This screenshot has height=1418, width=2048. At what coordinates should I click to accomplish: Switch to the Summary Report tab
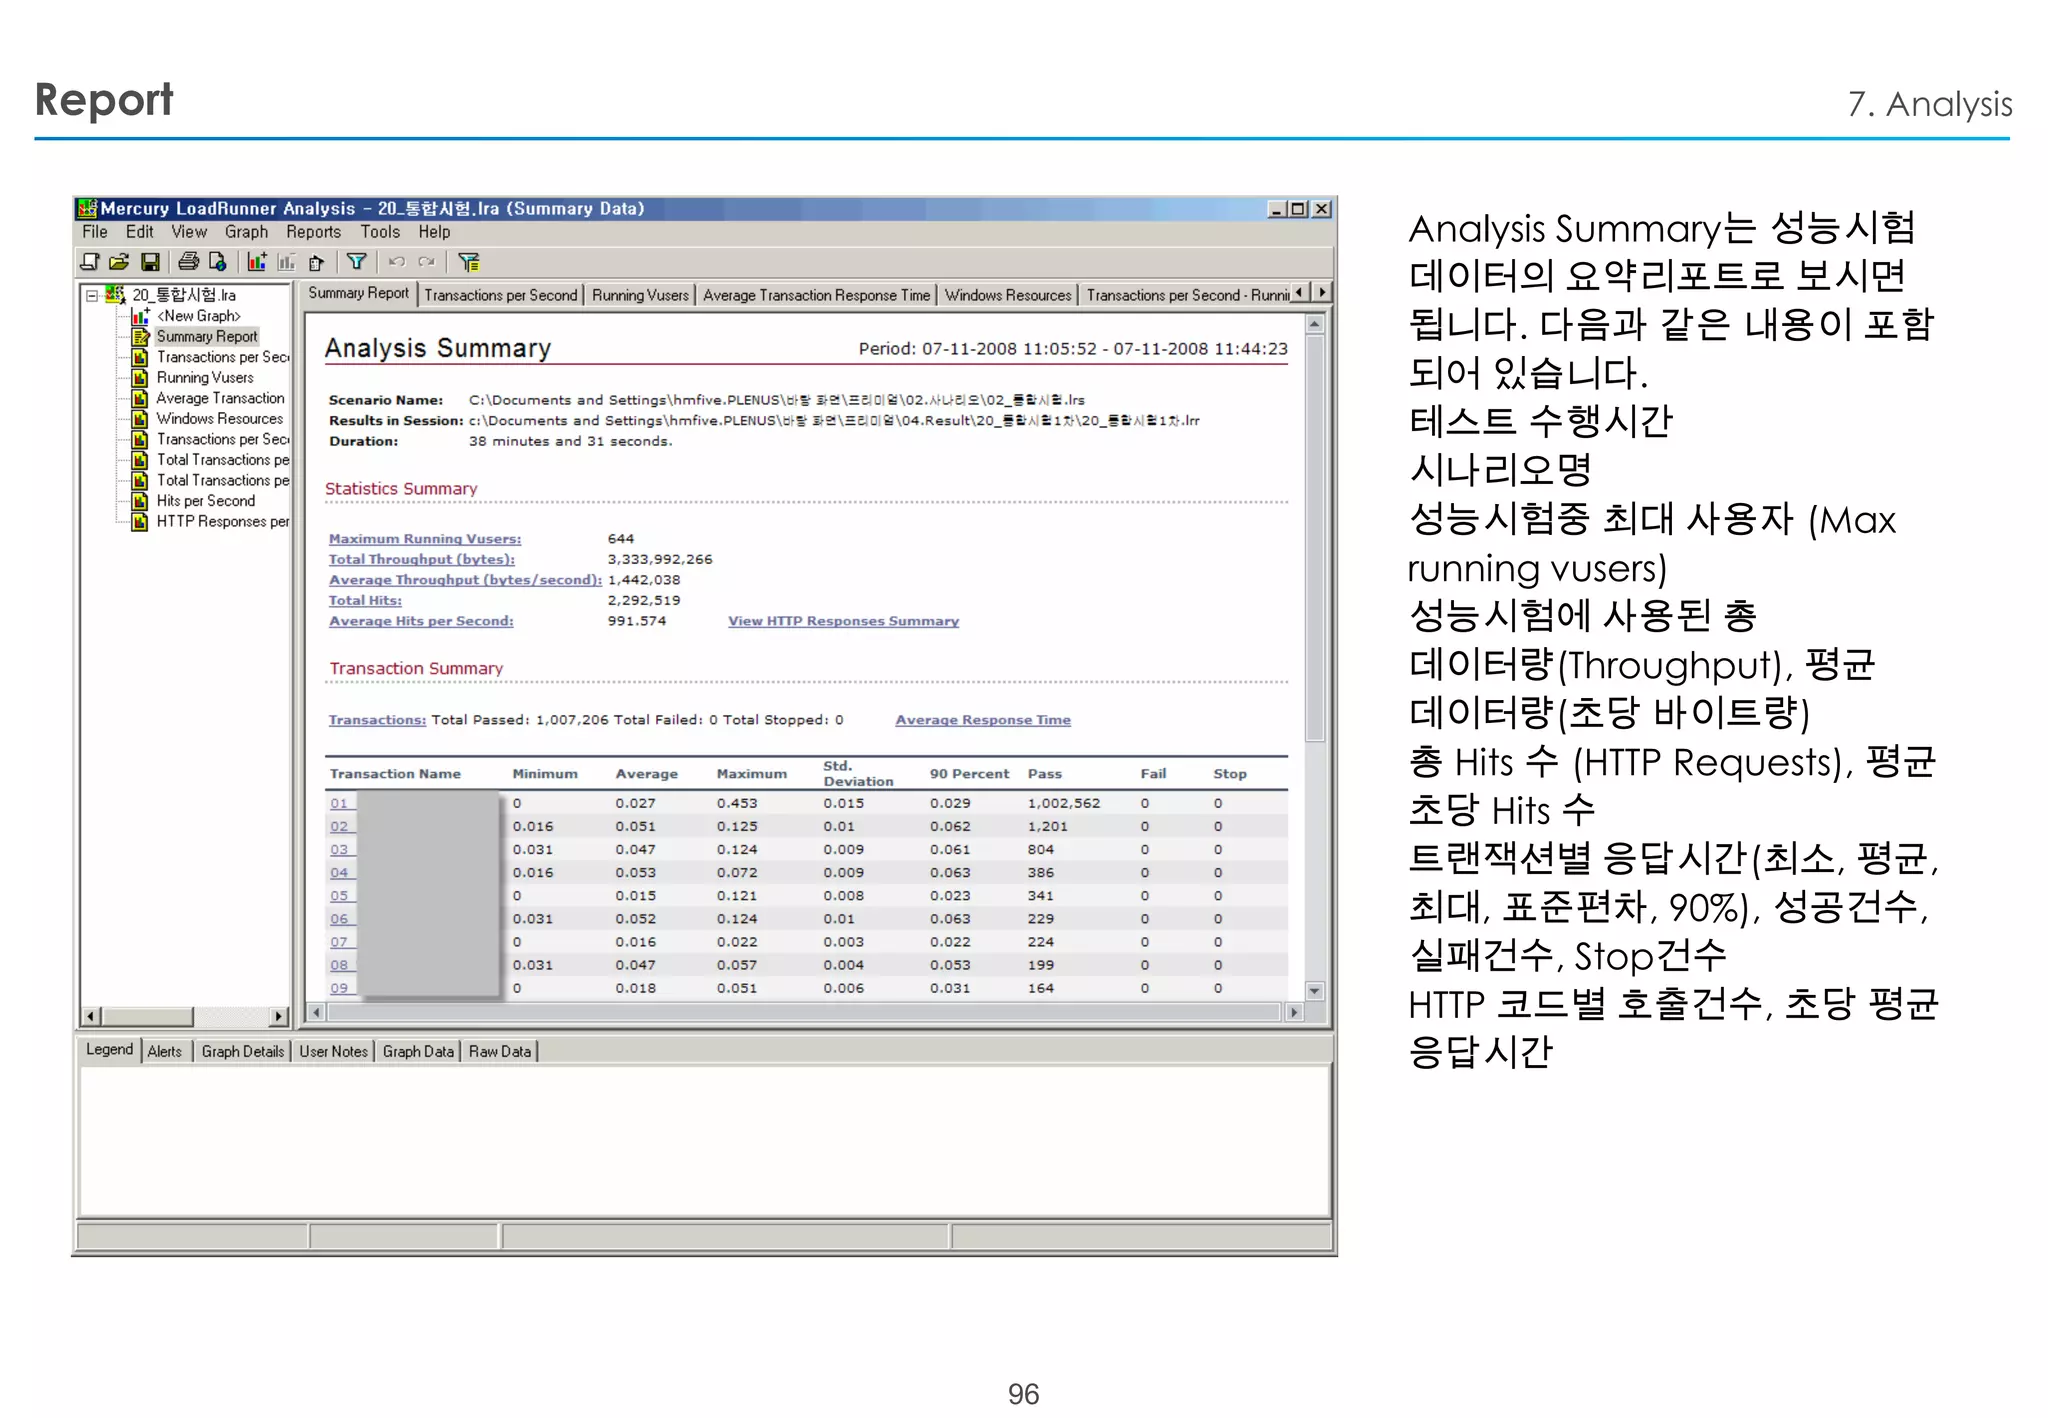(358, 293)
